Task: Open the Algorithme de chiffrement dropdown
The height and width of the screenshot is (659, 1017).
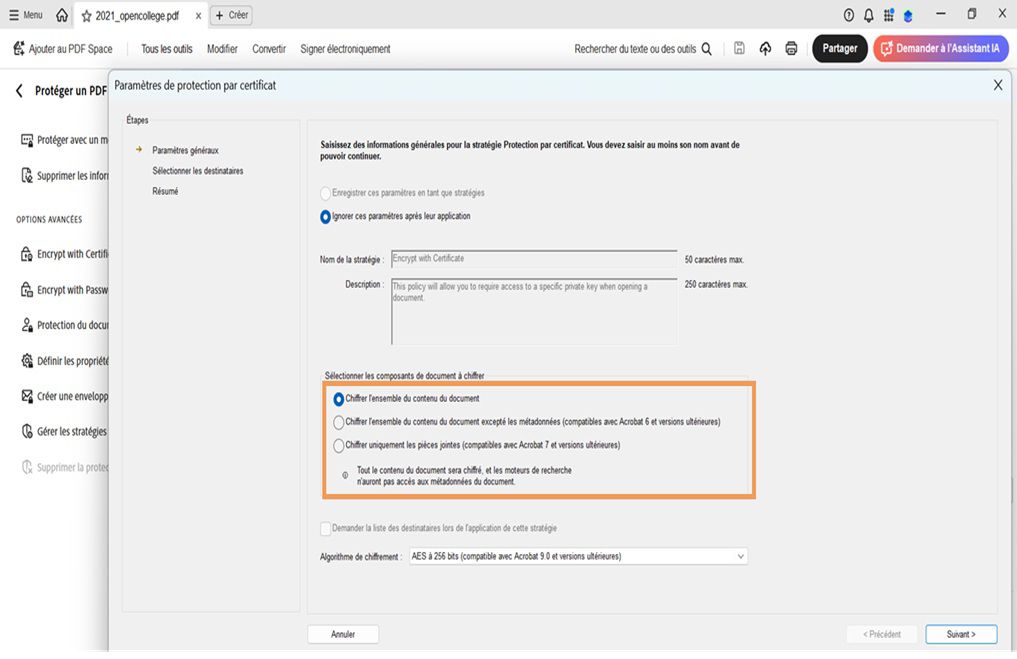Action: [x=578, y=557]
